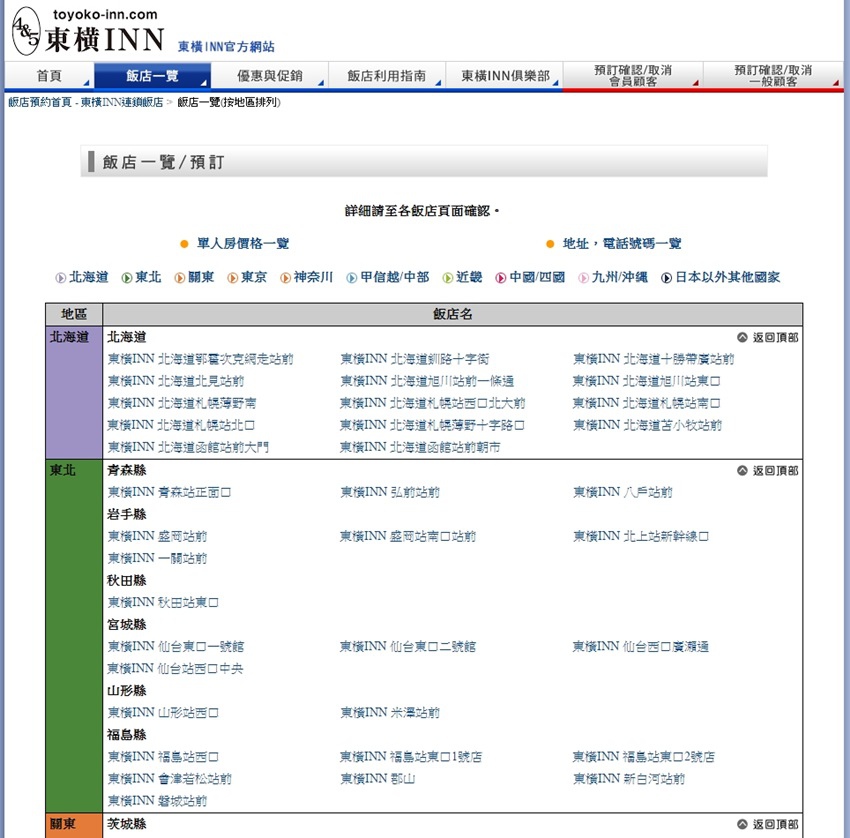Screen dimensions: 850x838
Task: Open 東橫INN 北海道北見站前 hotel
Action: pos(176,381)
